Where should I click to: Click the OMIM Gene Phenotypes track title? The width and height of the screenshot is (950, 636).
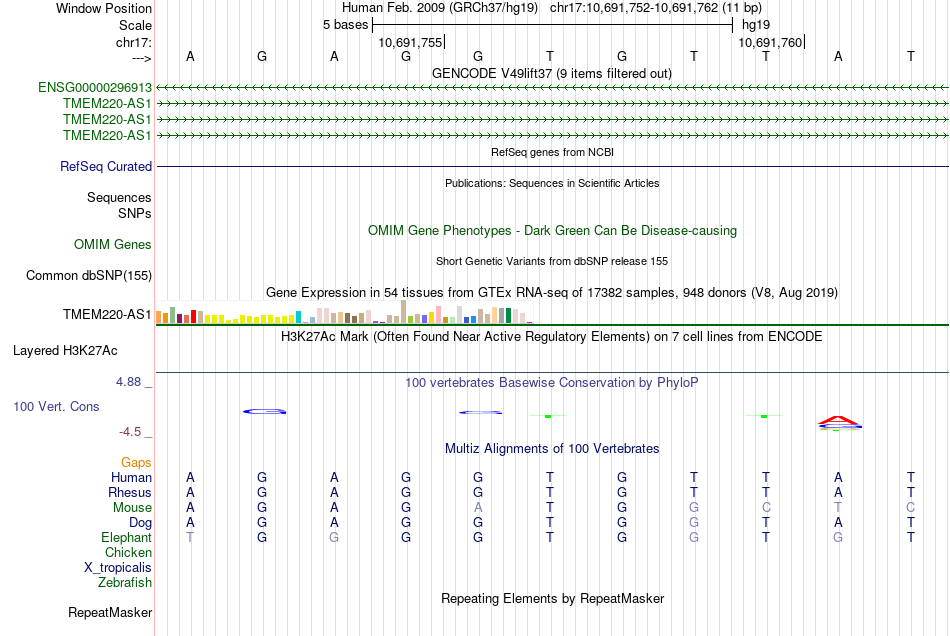pos(552,231)
